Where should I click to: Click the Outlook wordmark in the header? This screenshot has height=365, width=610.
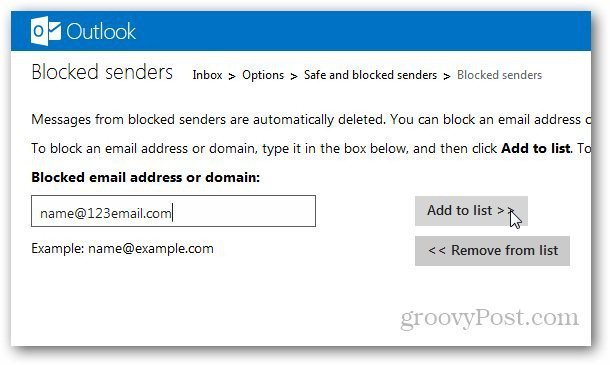[101, 32]
